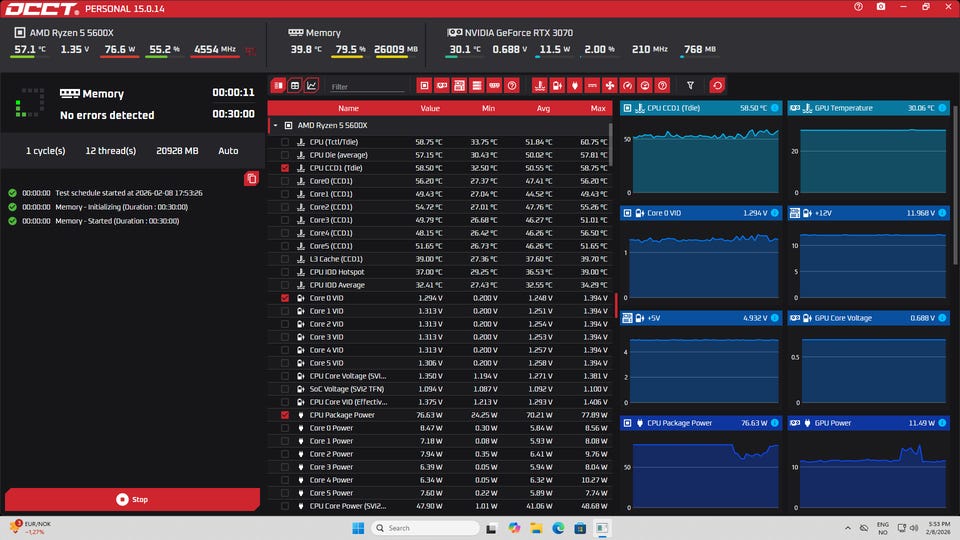Open File Explorer from the taskbar
This screenshot has width=960, height=540.
tap(536, 528)
